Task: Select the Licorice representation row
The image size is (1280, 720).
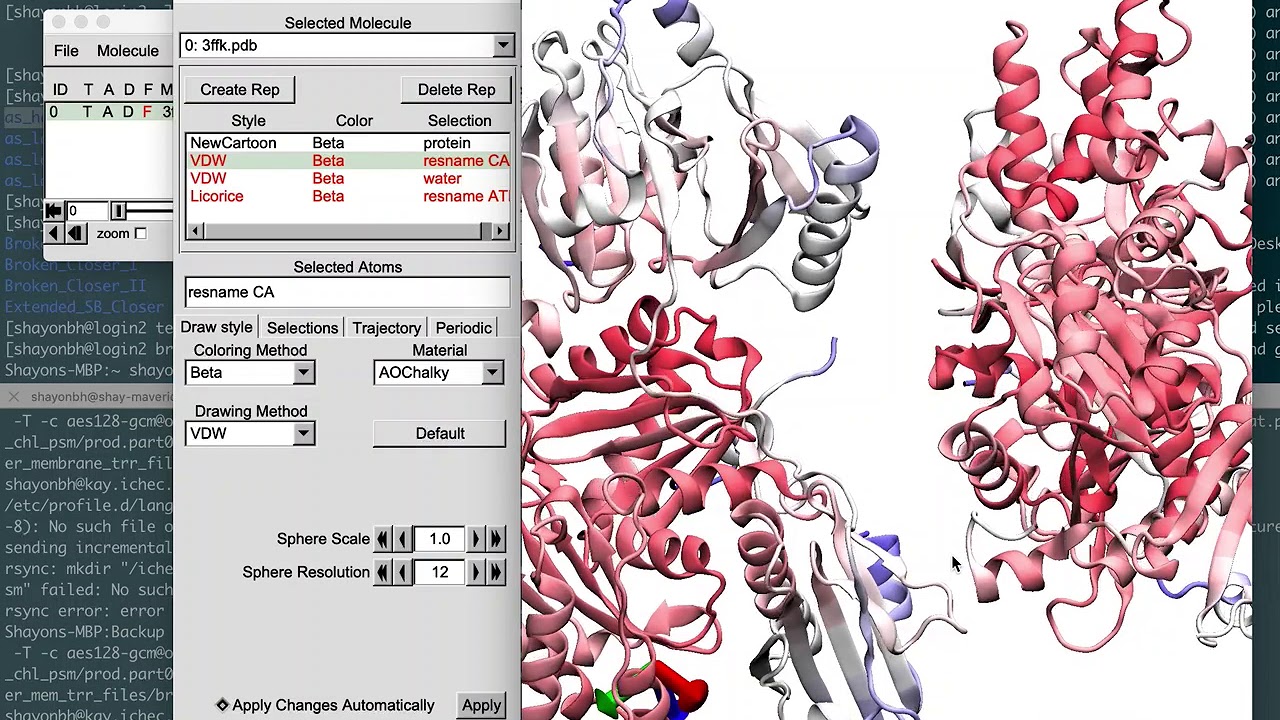Action: pyautogui.click(x=349, y=197)
